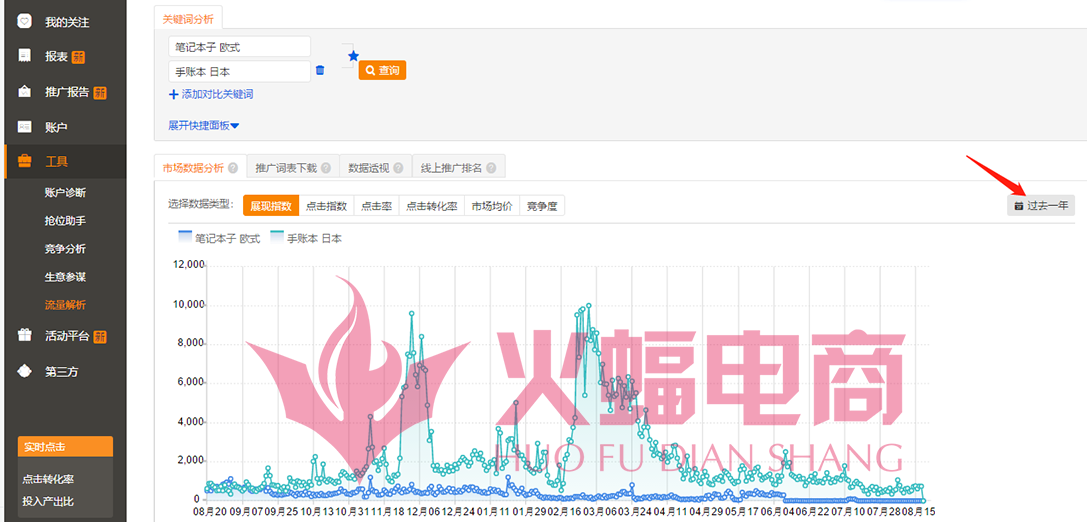Click the 实时点击 orange header
Screen dimensions: 1087x522
(x=65, y=446)
